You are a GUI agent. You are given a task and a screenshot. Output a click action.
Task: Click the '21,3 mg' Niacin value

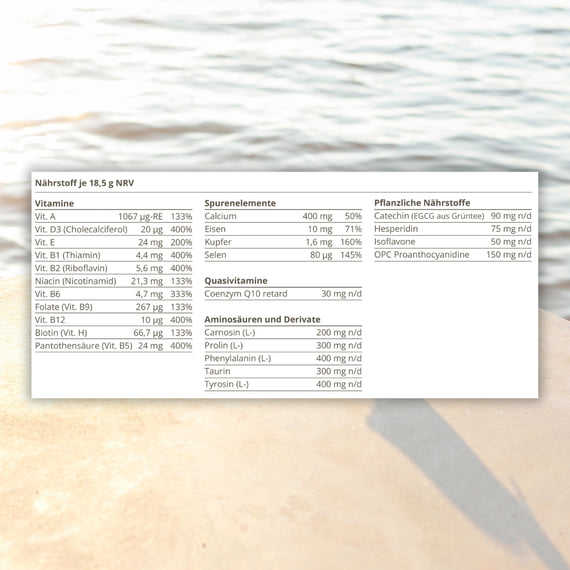point(147,281)
